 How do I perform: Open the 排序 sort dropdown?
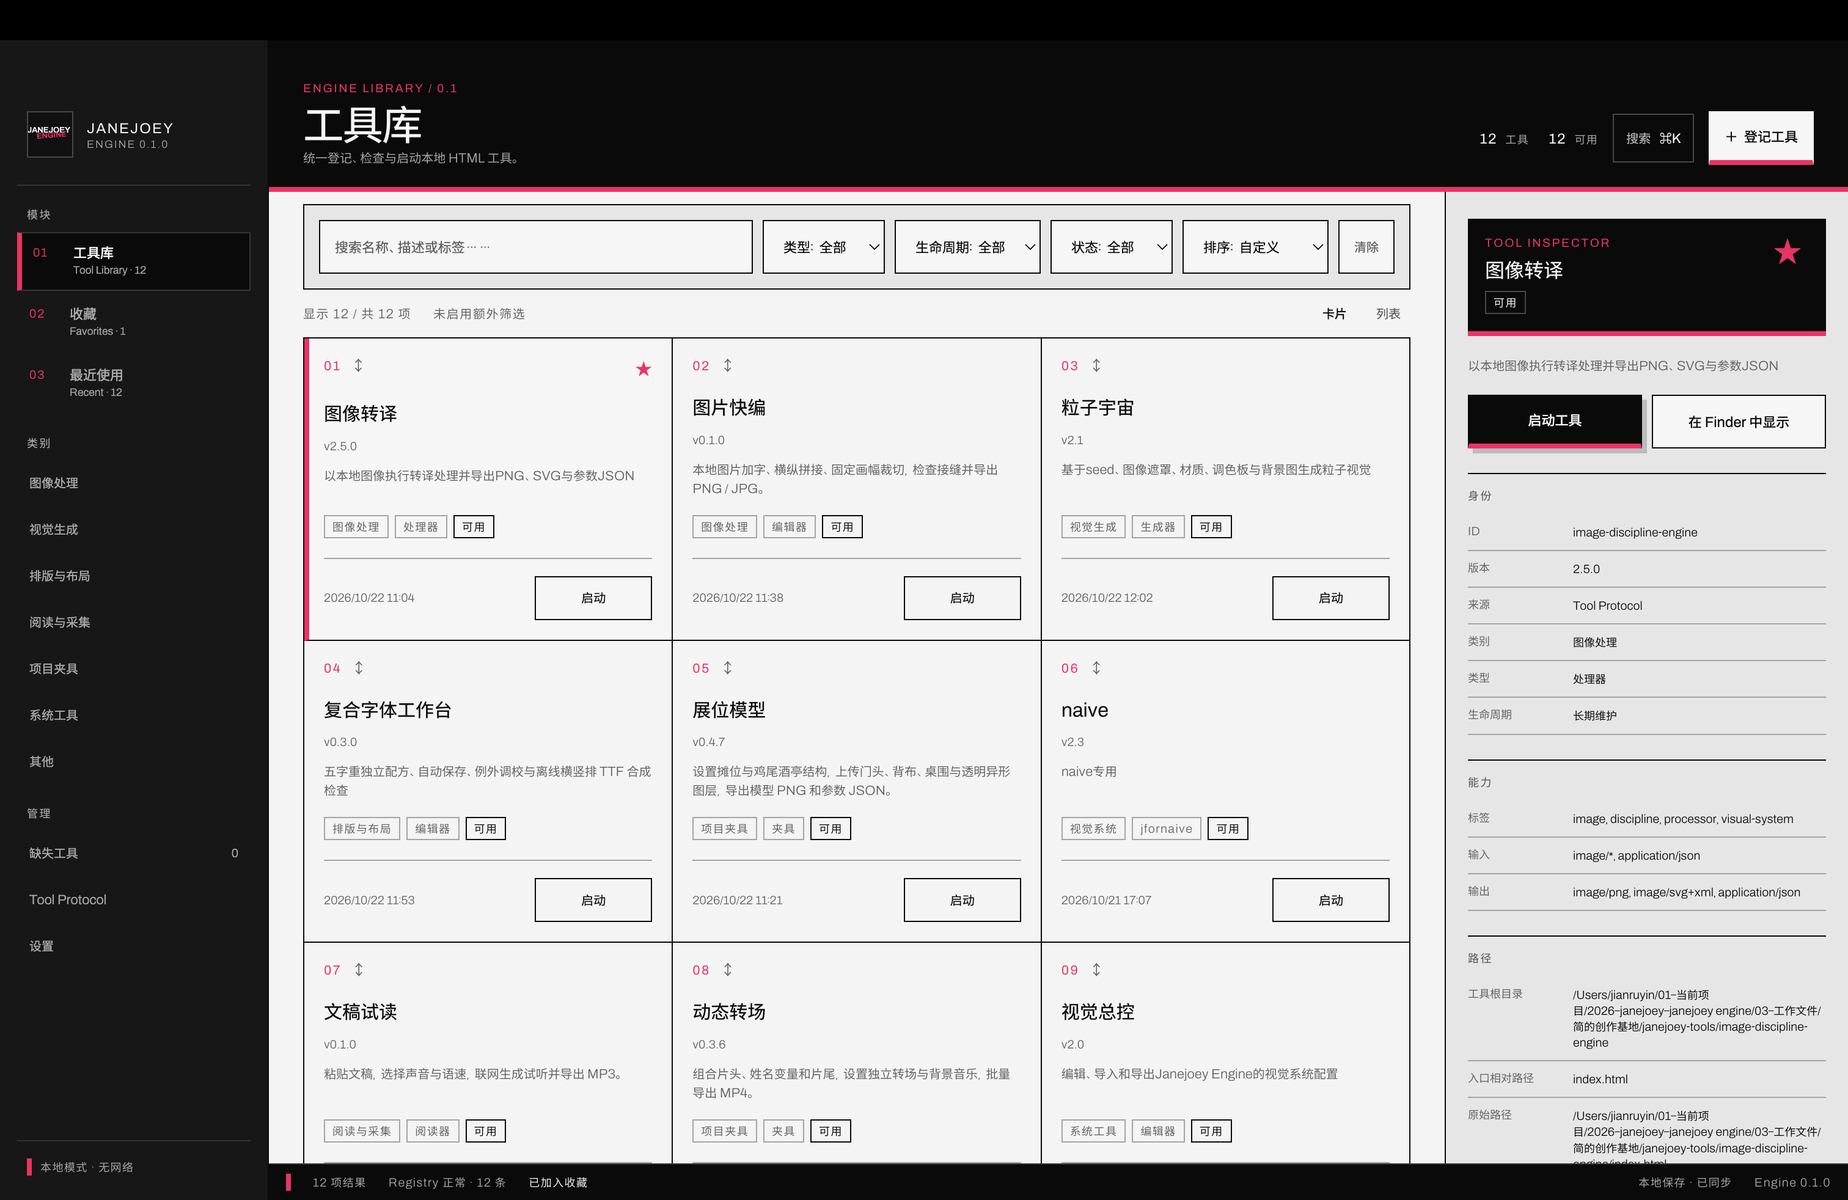1255,247
